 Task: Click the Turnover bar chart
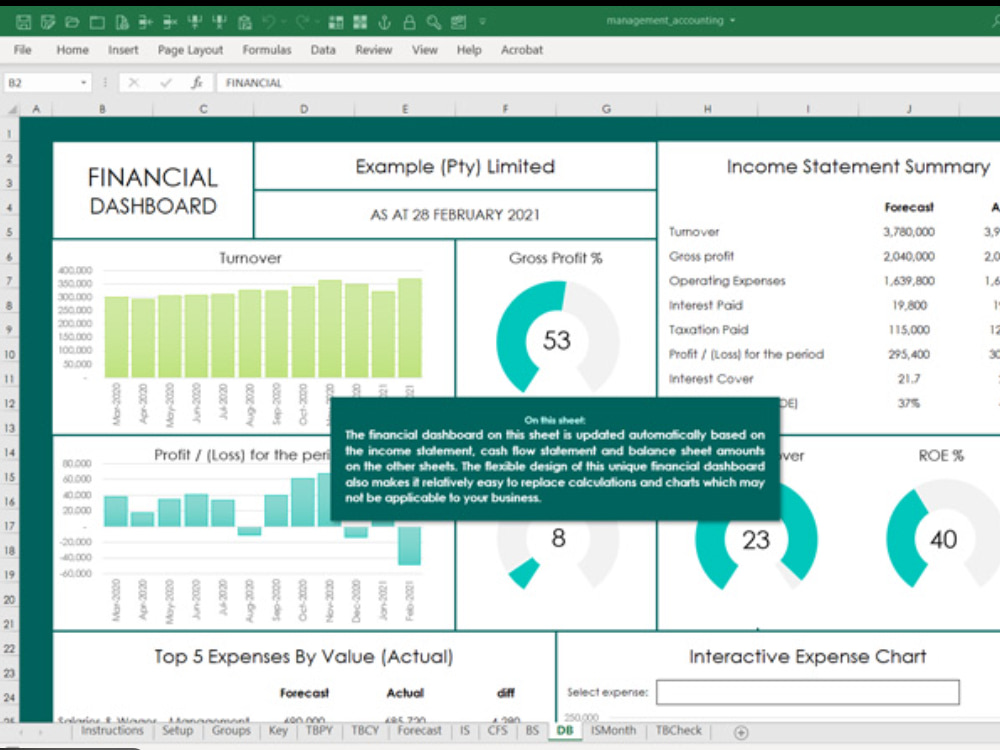click(254, 337)
